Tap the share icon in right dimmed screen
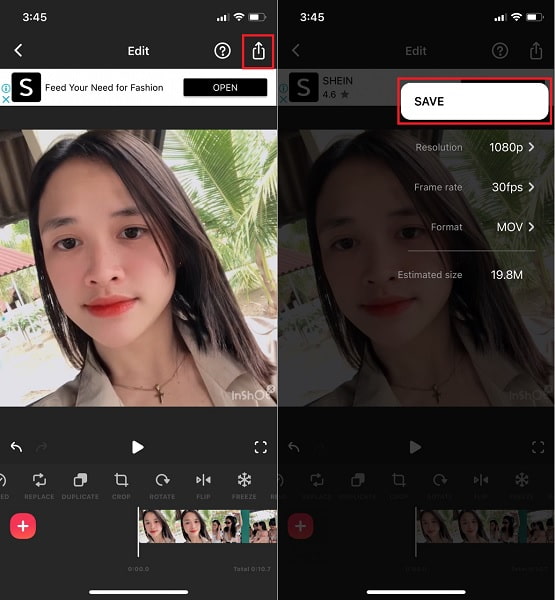 click(536, 51)
